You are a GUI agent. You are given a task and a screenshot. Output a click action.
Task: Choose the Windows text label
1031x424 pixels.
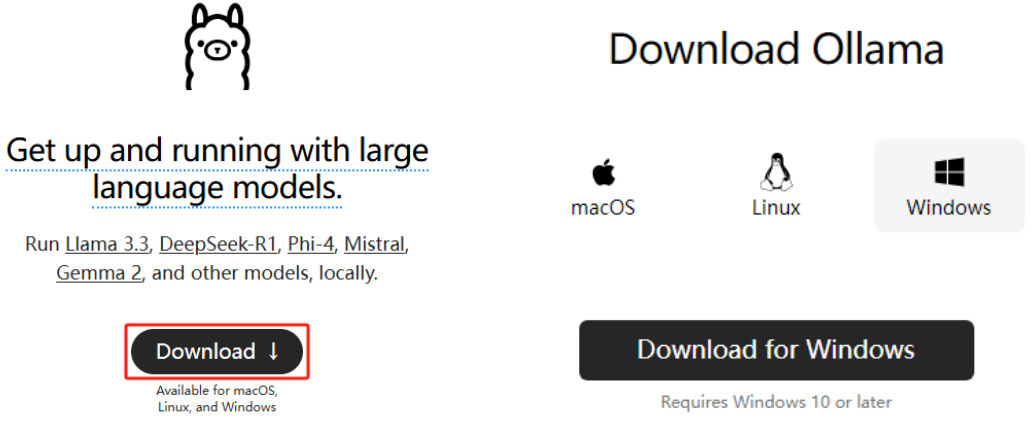[x=949, y=208]
